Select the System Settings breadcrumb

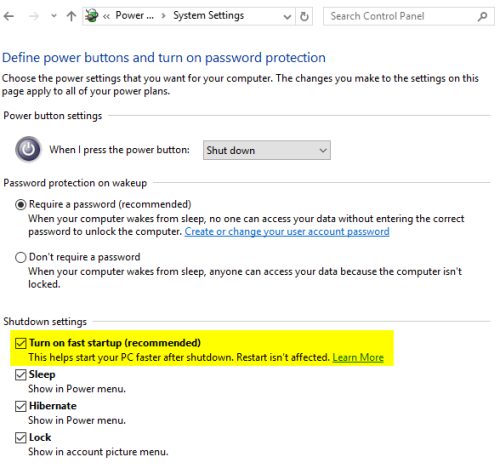point(208,15)
